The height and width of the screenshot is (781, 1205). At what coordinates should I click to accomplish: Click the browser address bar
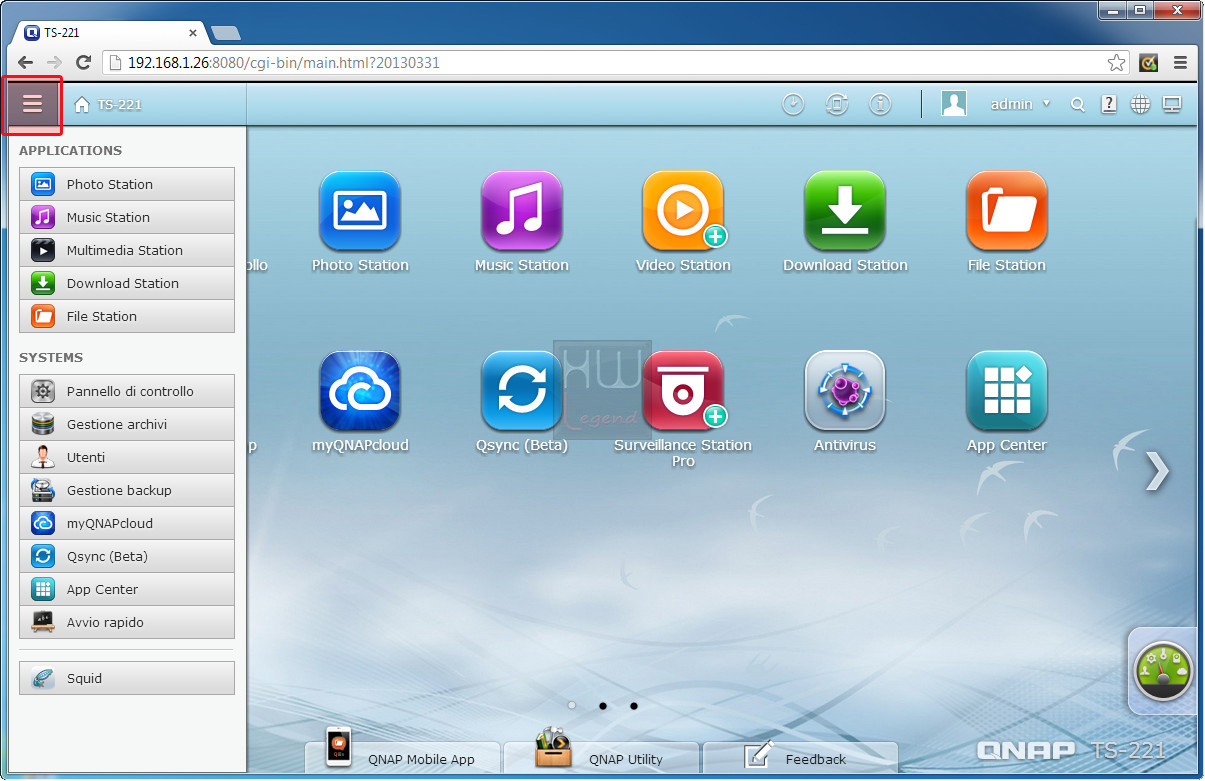point(615,62)
